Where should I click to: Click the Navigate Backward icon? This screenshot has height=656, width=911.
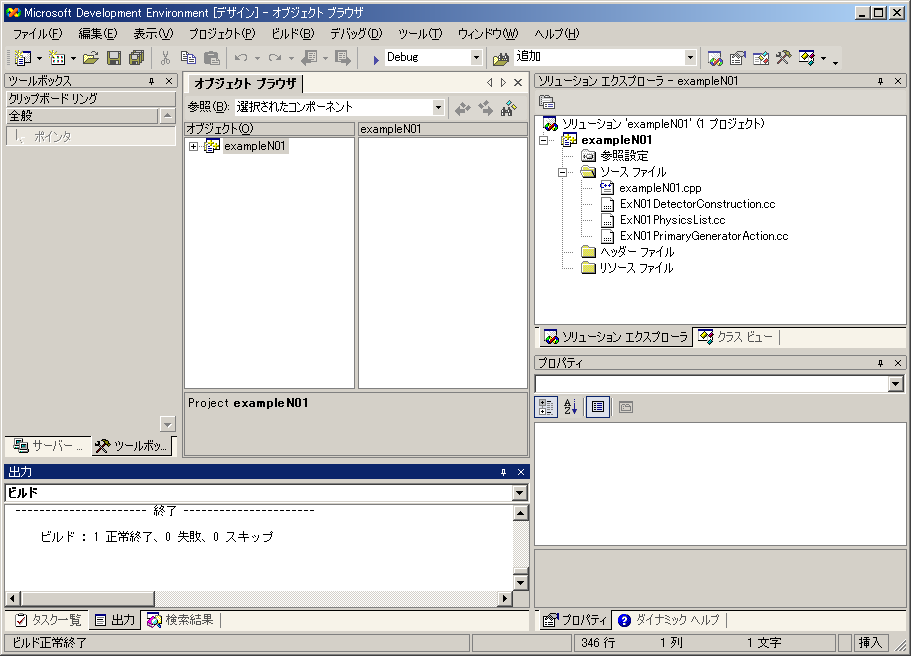309,58
